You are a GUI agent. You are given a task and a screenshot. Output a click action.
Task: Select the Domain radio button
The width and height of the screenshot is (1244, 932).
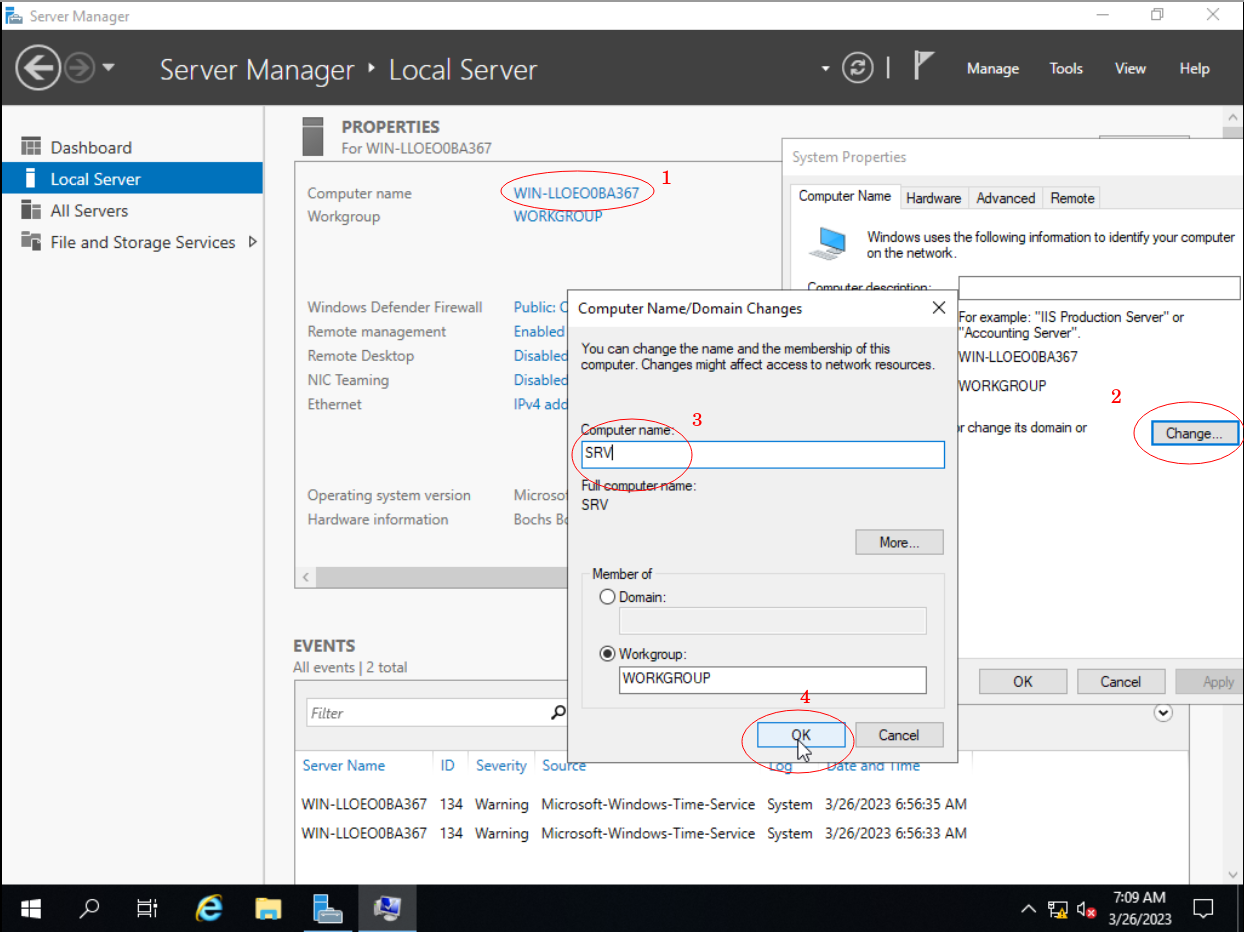(x=607, y=597)
